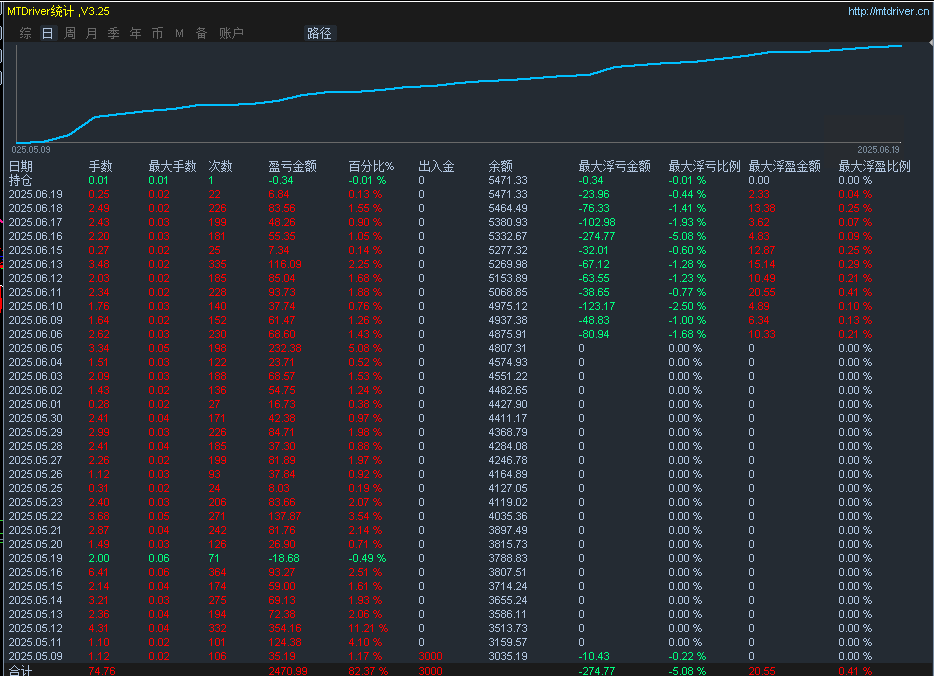The width and height of the screenshot is (934, 676).
Task: Click the 百分比% column header
Action: (x=371, y=166)
